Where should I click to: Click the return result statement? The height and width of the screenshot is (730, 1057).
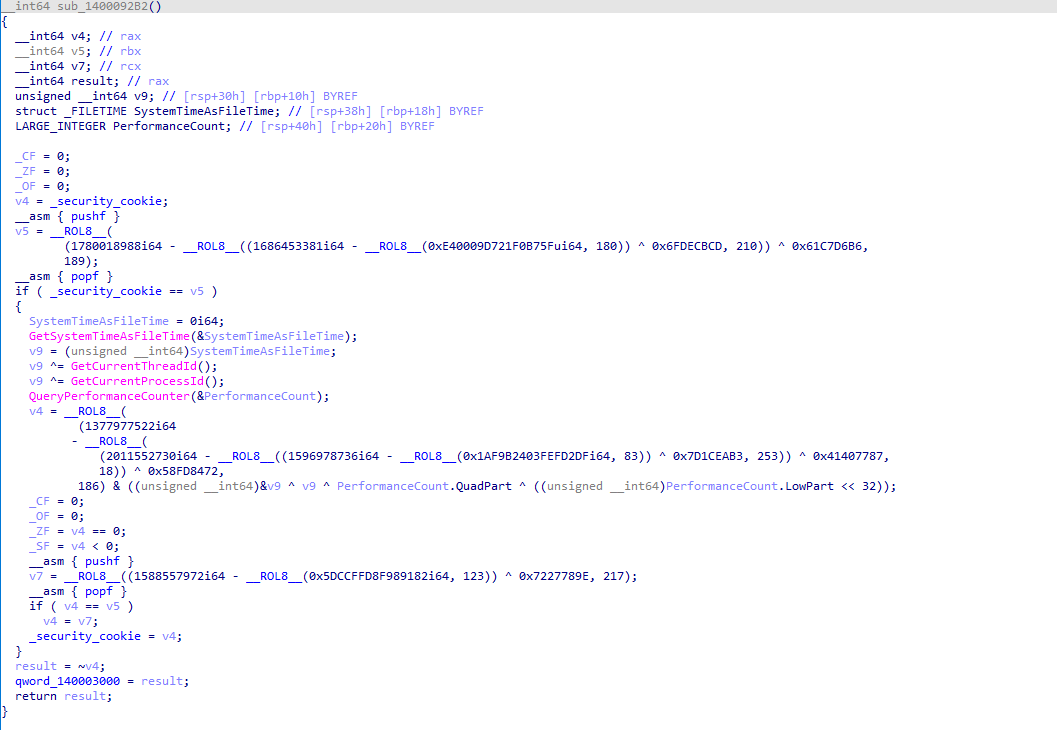pos(63,696)
